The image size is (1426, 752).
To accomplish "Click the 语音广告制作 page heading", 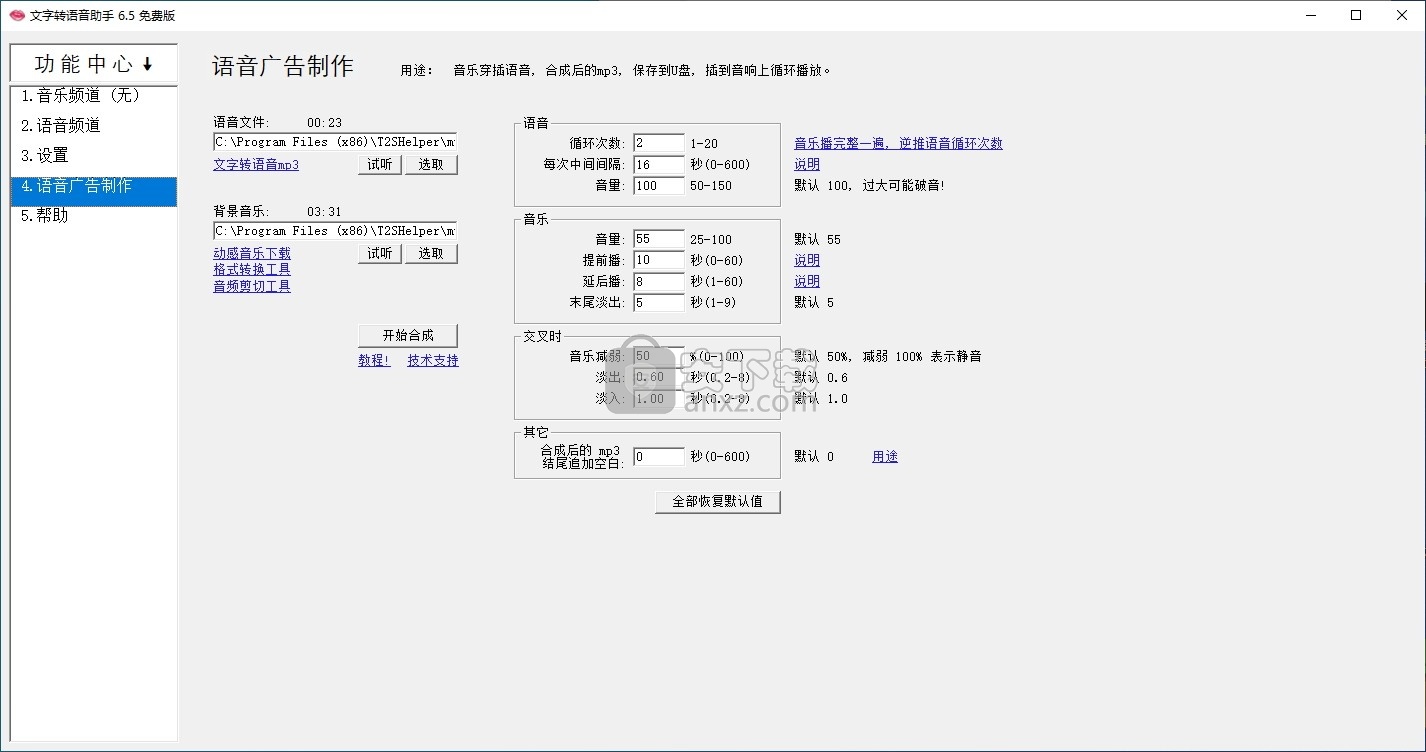I will pos(283,67).
